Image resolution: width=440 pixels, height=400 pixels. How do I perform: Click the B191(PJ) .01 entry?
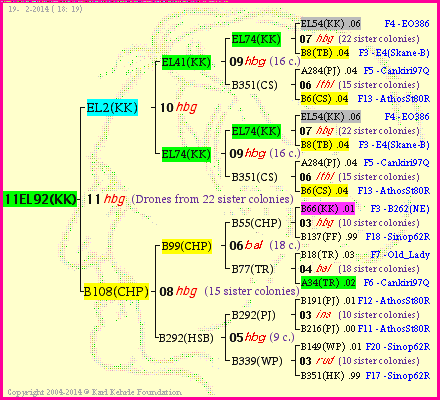point(328,301)
